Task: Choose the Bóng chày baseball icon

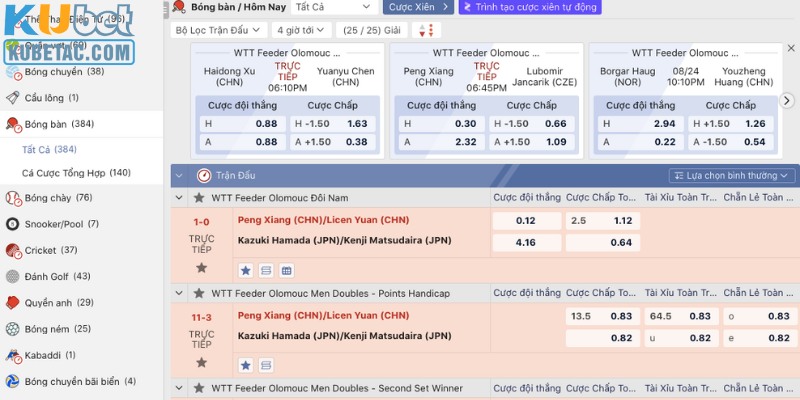Action: (13, 198)
